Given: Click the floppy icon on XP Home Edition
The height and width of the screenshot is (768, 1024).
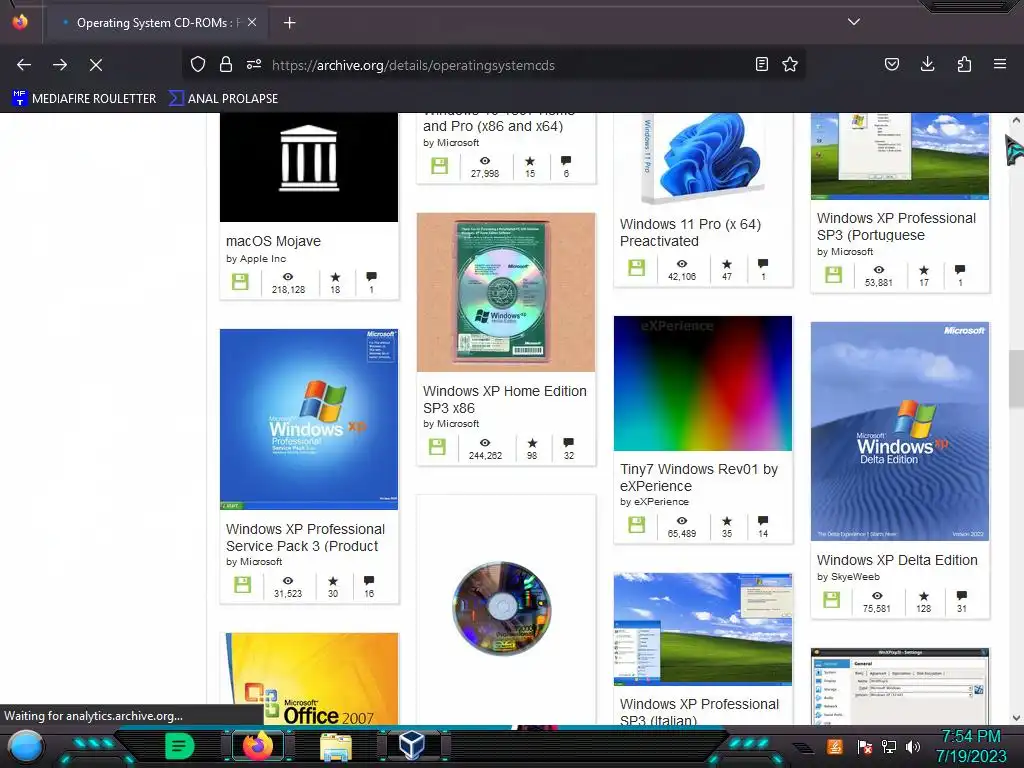Looking at the screenshot, I should click(437, 447).
